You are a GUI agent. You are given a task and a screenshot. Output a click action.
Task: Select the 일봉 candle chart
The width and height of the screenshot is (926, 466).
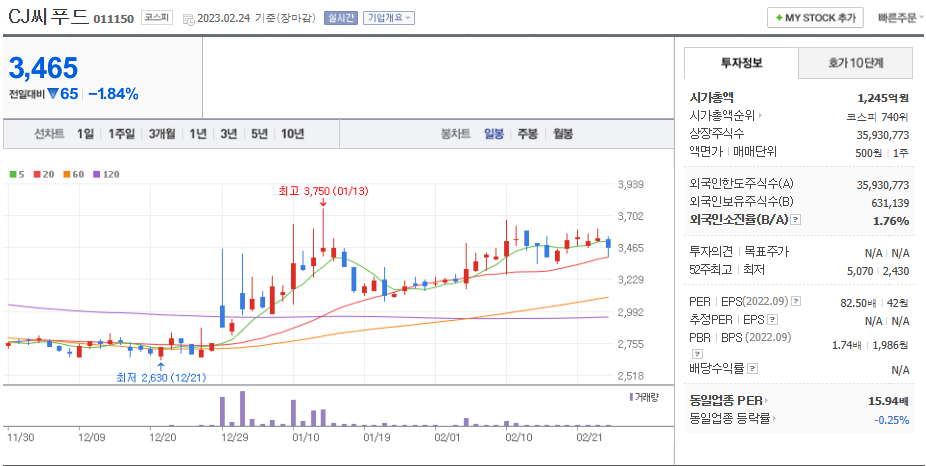click(494, 134)
